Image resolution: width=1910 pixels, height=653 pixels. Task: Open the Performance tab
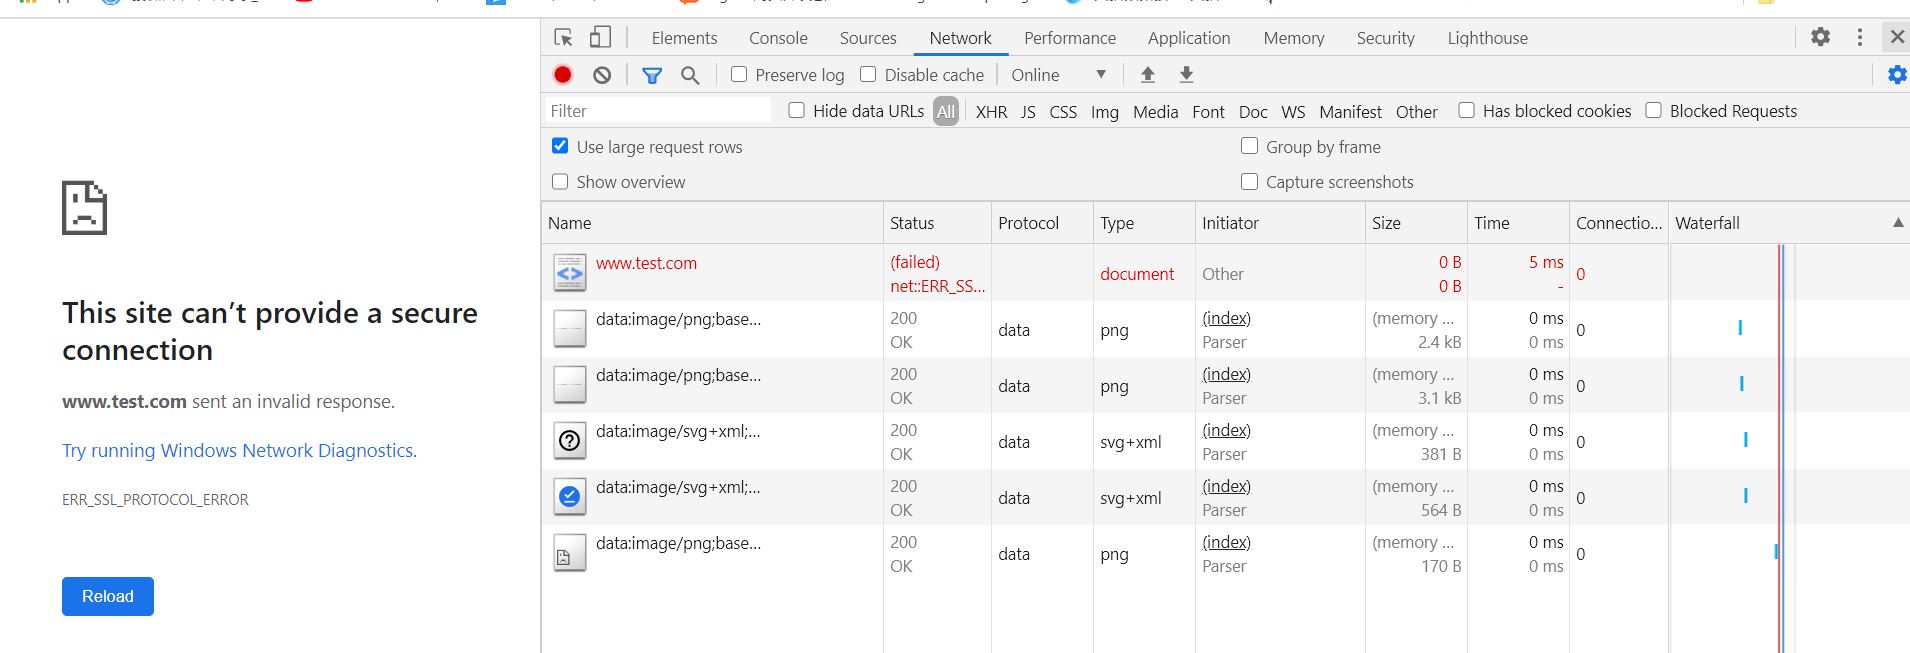1070,38
